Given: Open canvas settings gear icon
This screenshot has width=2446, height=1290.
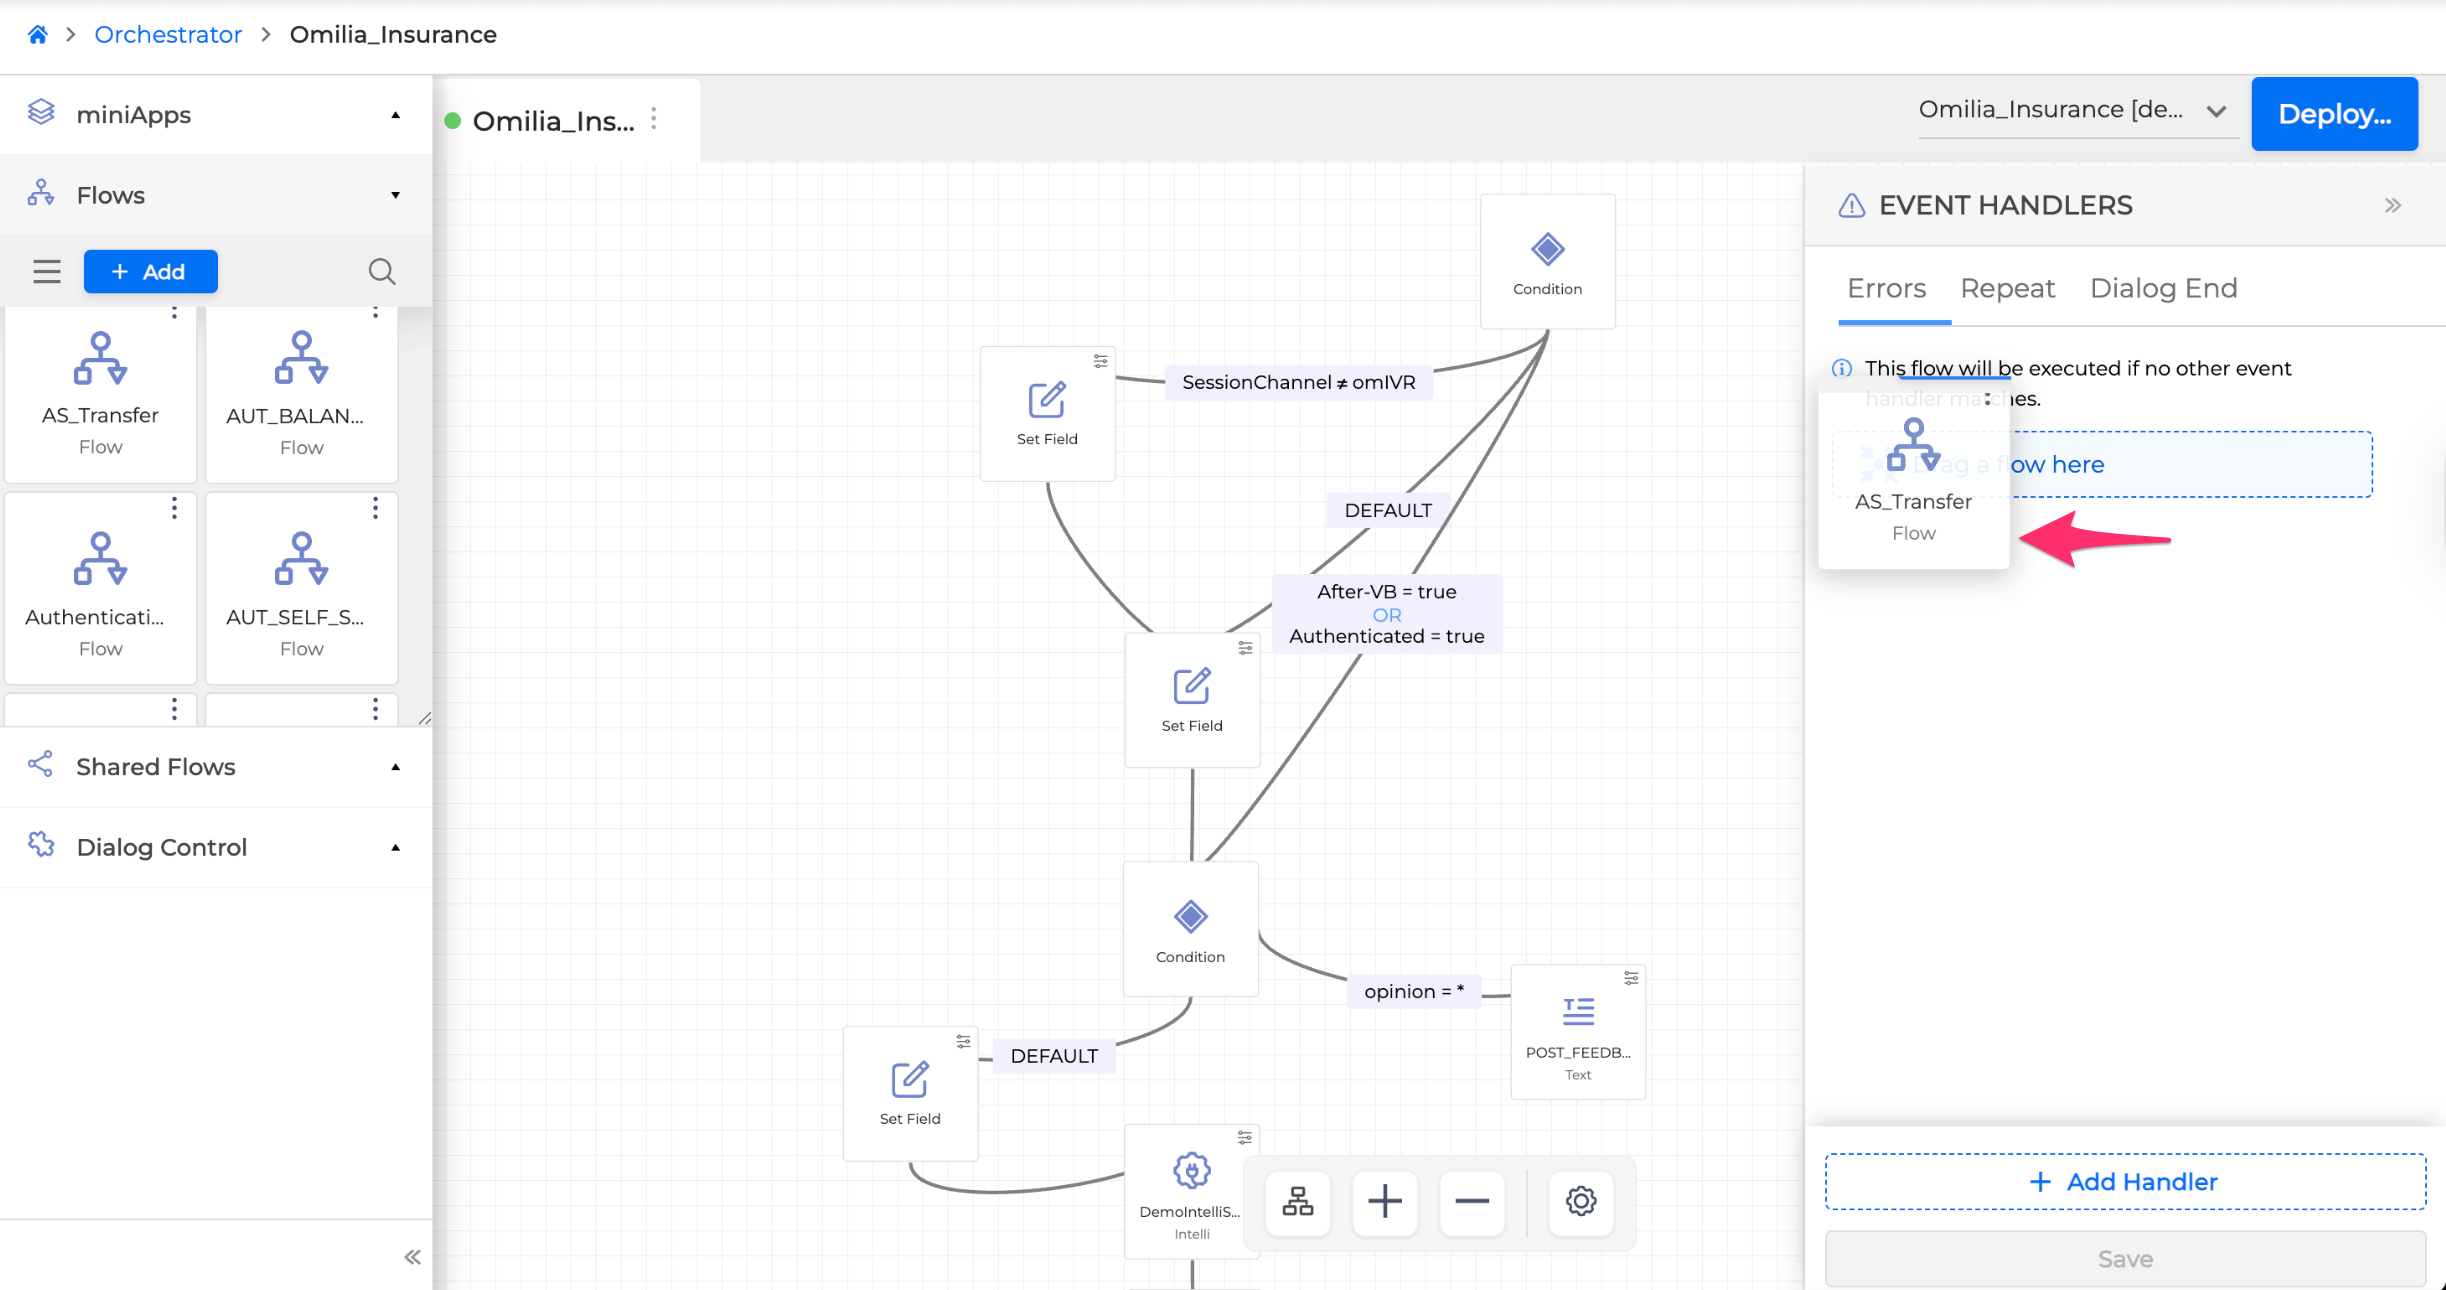Looking at the screenshot, I should point(1580,1201).
